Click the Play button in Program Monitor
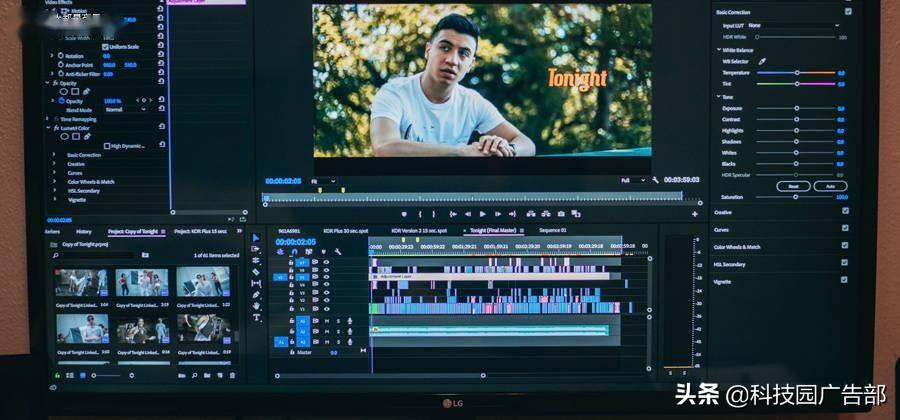The image size is (900, 420). click(483, 214)
